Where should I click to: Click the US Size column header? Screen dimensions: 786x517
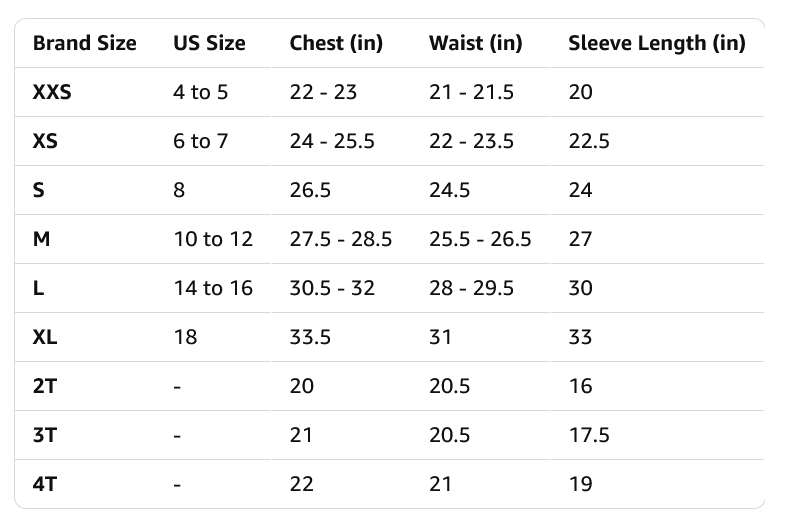pos(209,44)
